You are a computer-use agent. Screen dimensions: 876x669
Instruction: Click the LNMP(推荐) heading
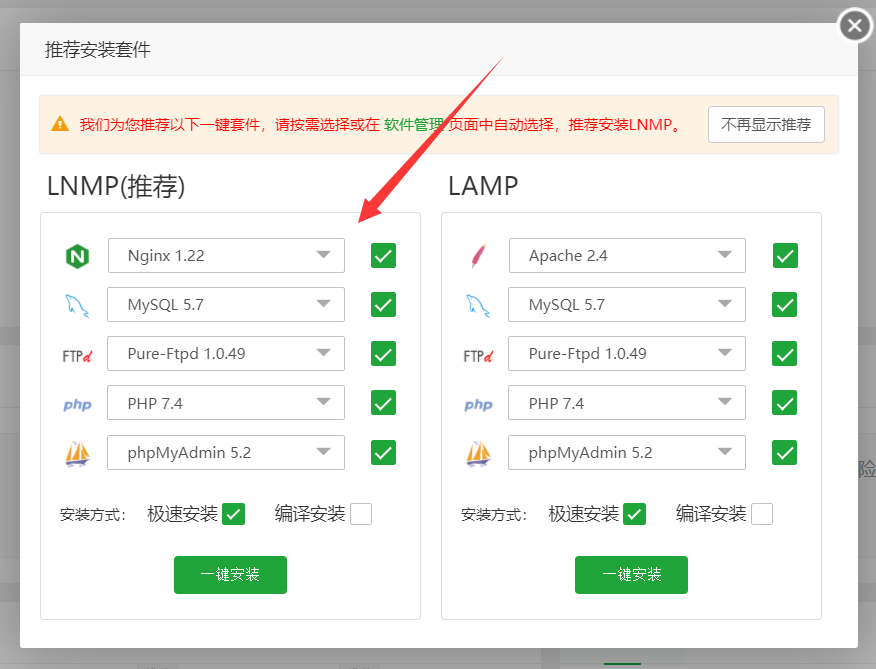click(x=116, y=186)
